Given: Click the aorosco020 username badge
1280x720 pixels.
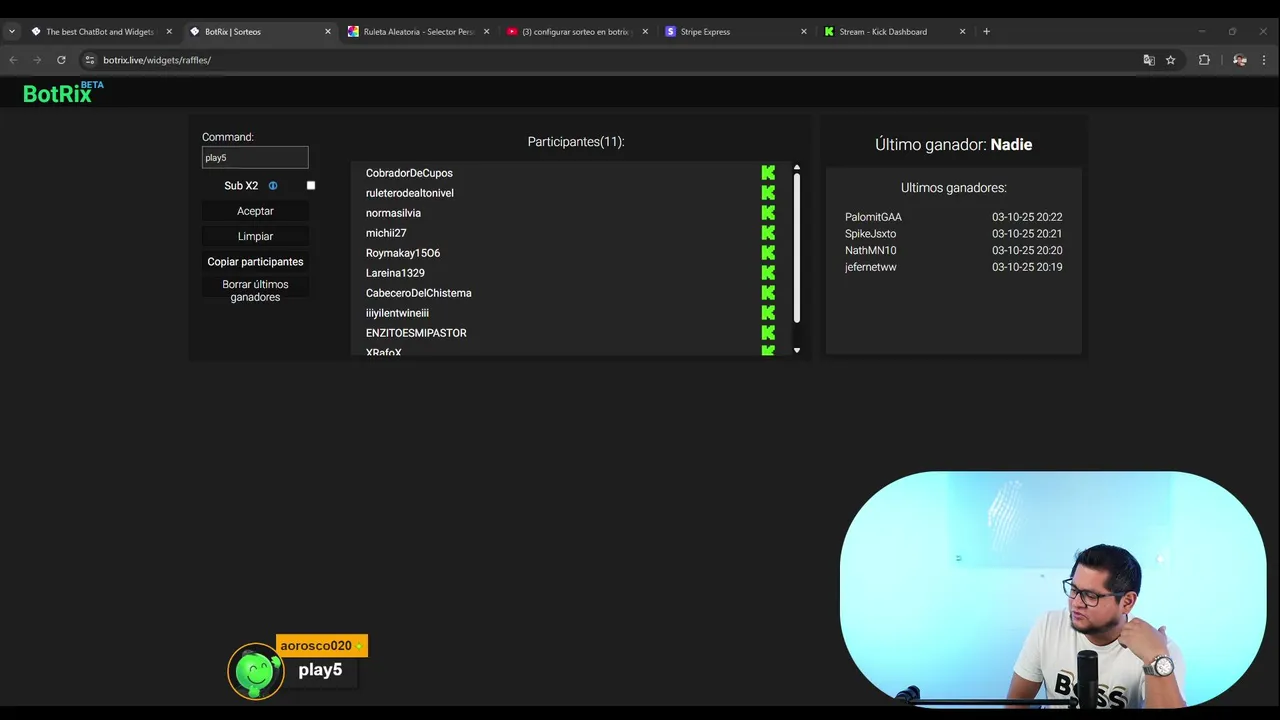Looking at the screenshot, I should (x=322, y=646).
